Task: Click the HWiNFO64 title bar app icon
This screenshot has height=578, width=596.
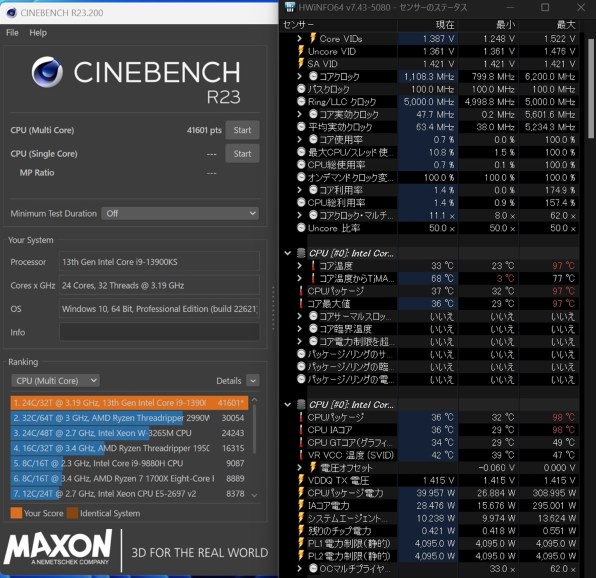Action: 290,7
